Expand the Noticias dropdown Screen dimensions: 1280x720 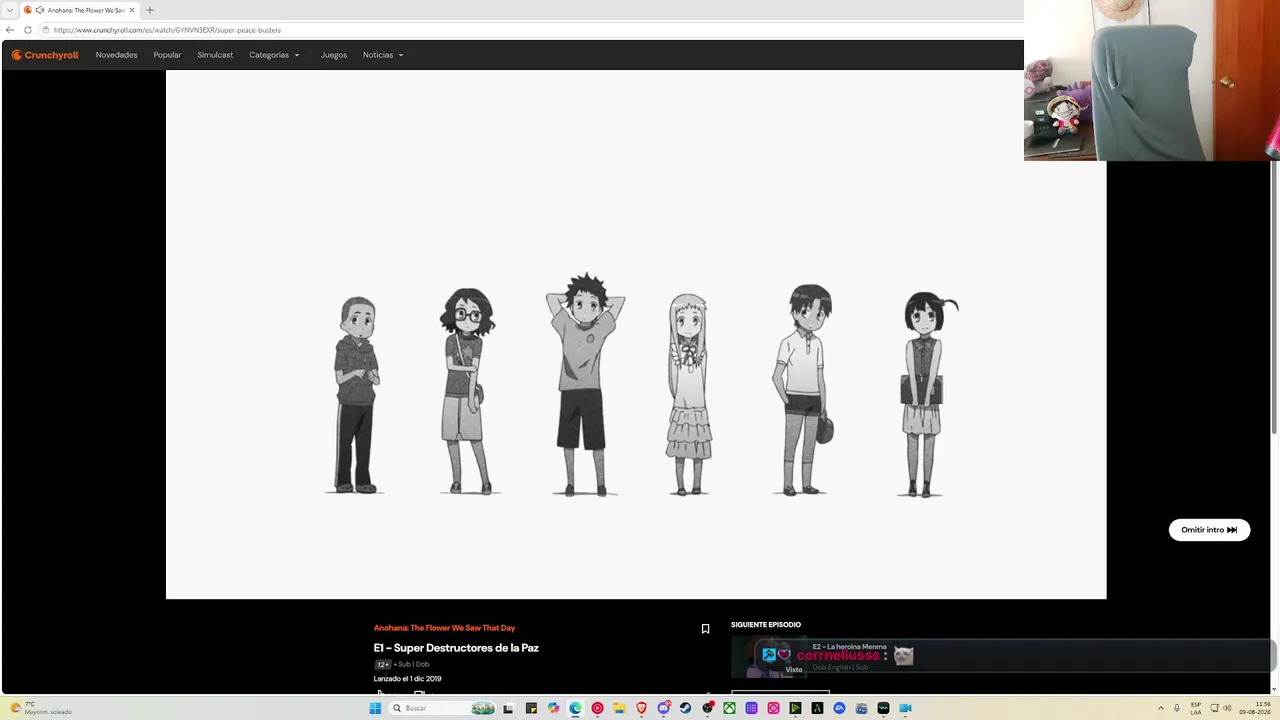click(383, 55)
